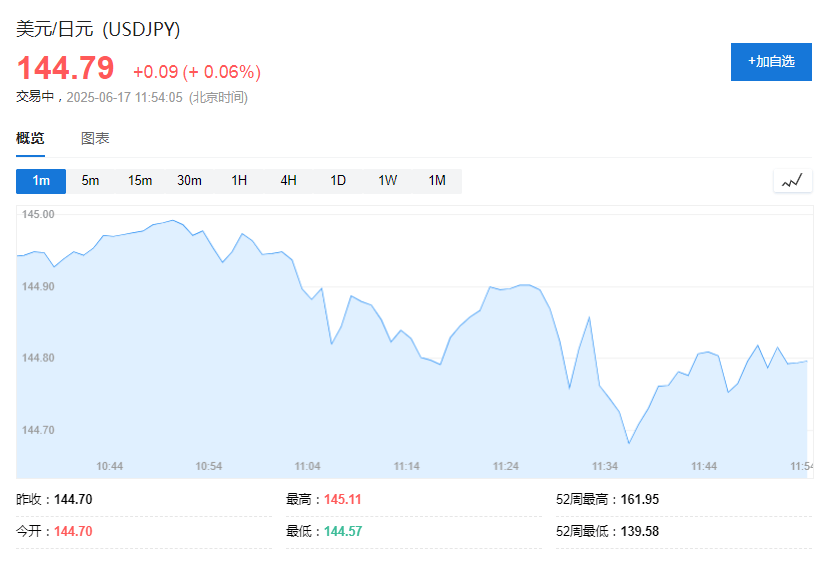Click the 11:04 time axis marker

coord(308,466)
